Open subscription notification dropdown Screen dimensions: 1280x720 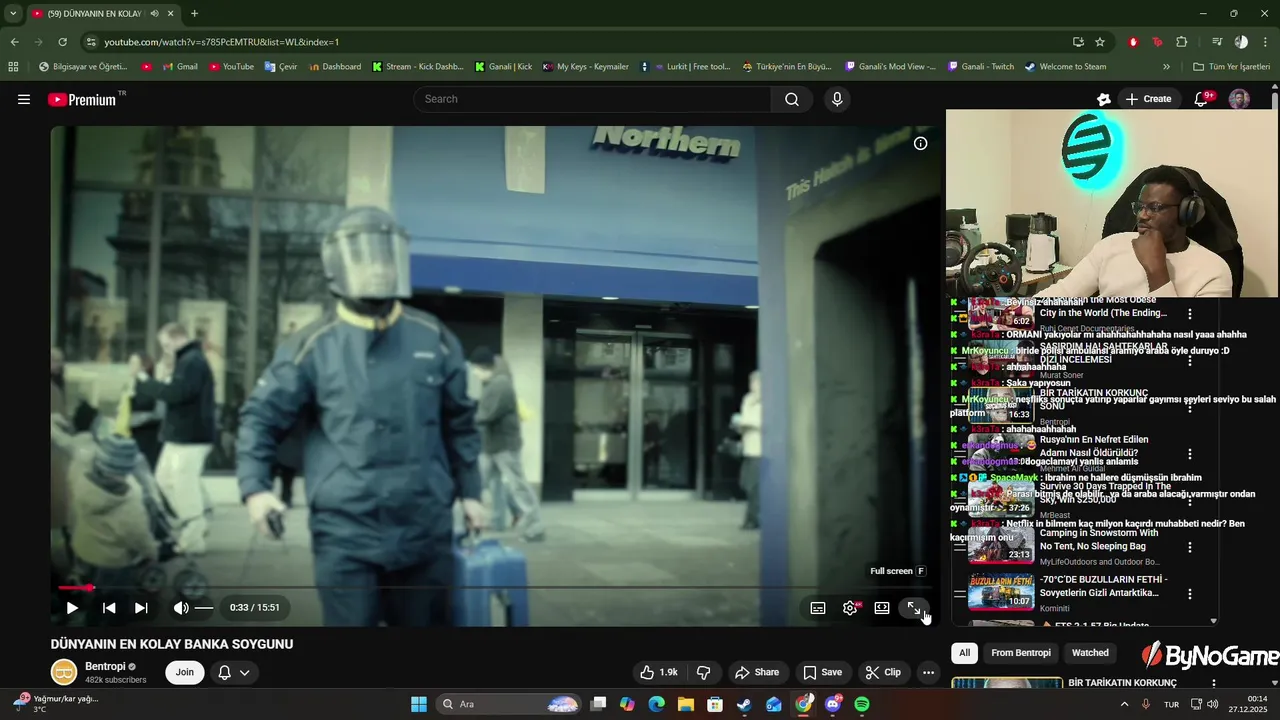tap(234, 672)
